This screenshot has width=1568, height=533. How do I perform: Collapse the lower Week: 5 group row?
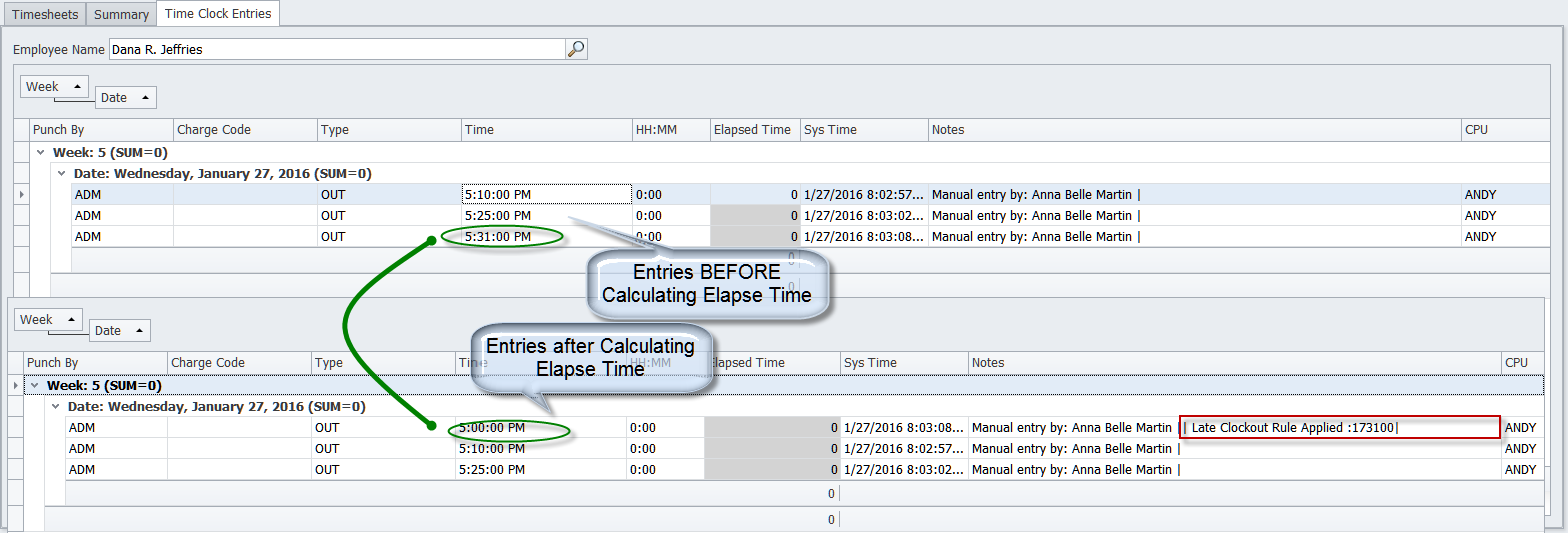[x=34, y=386]
